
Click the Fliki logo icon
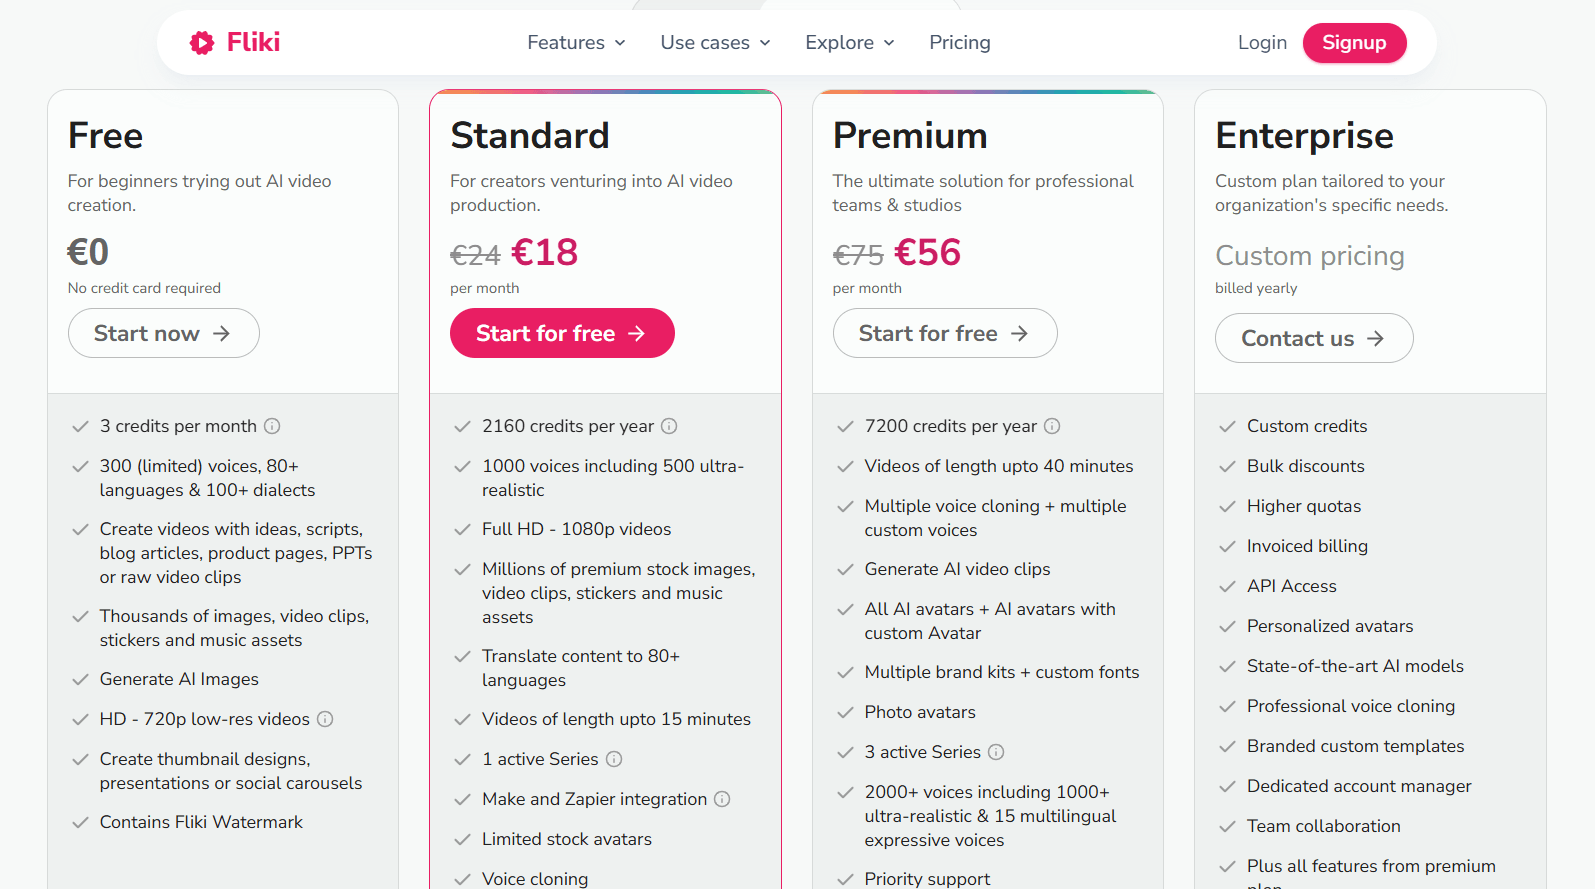point(202,42)
